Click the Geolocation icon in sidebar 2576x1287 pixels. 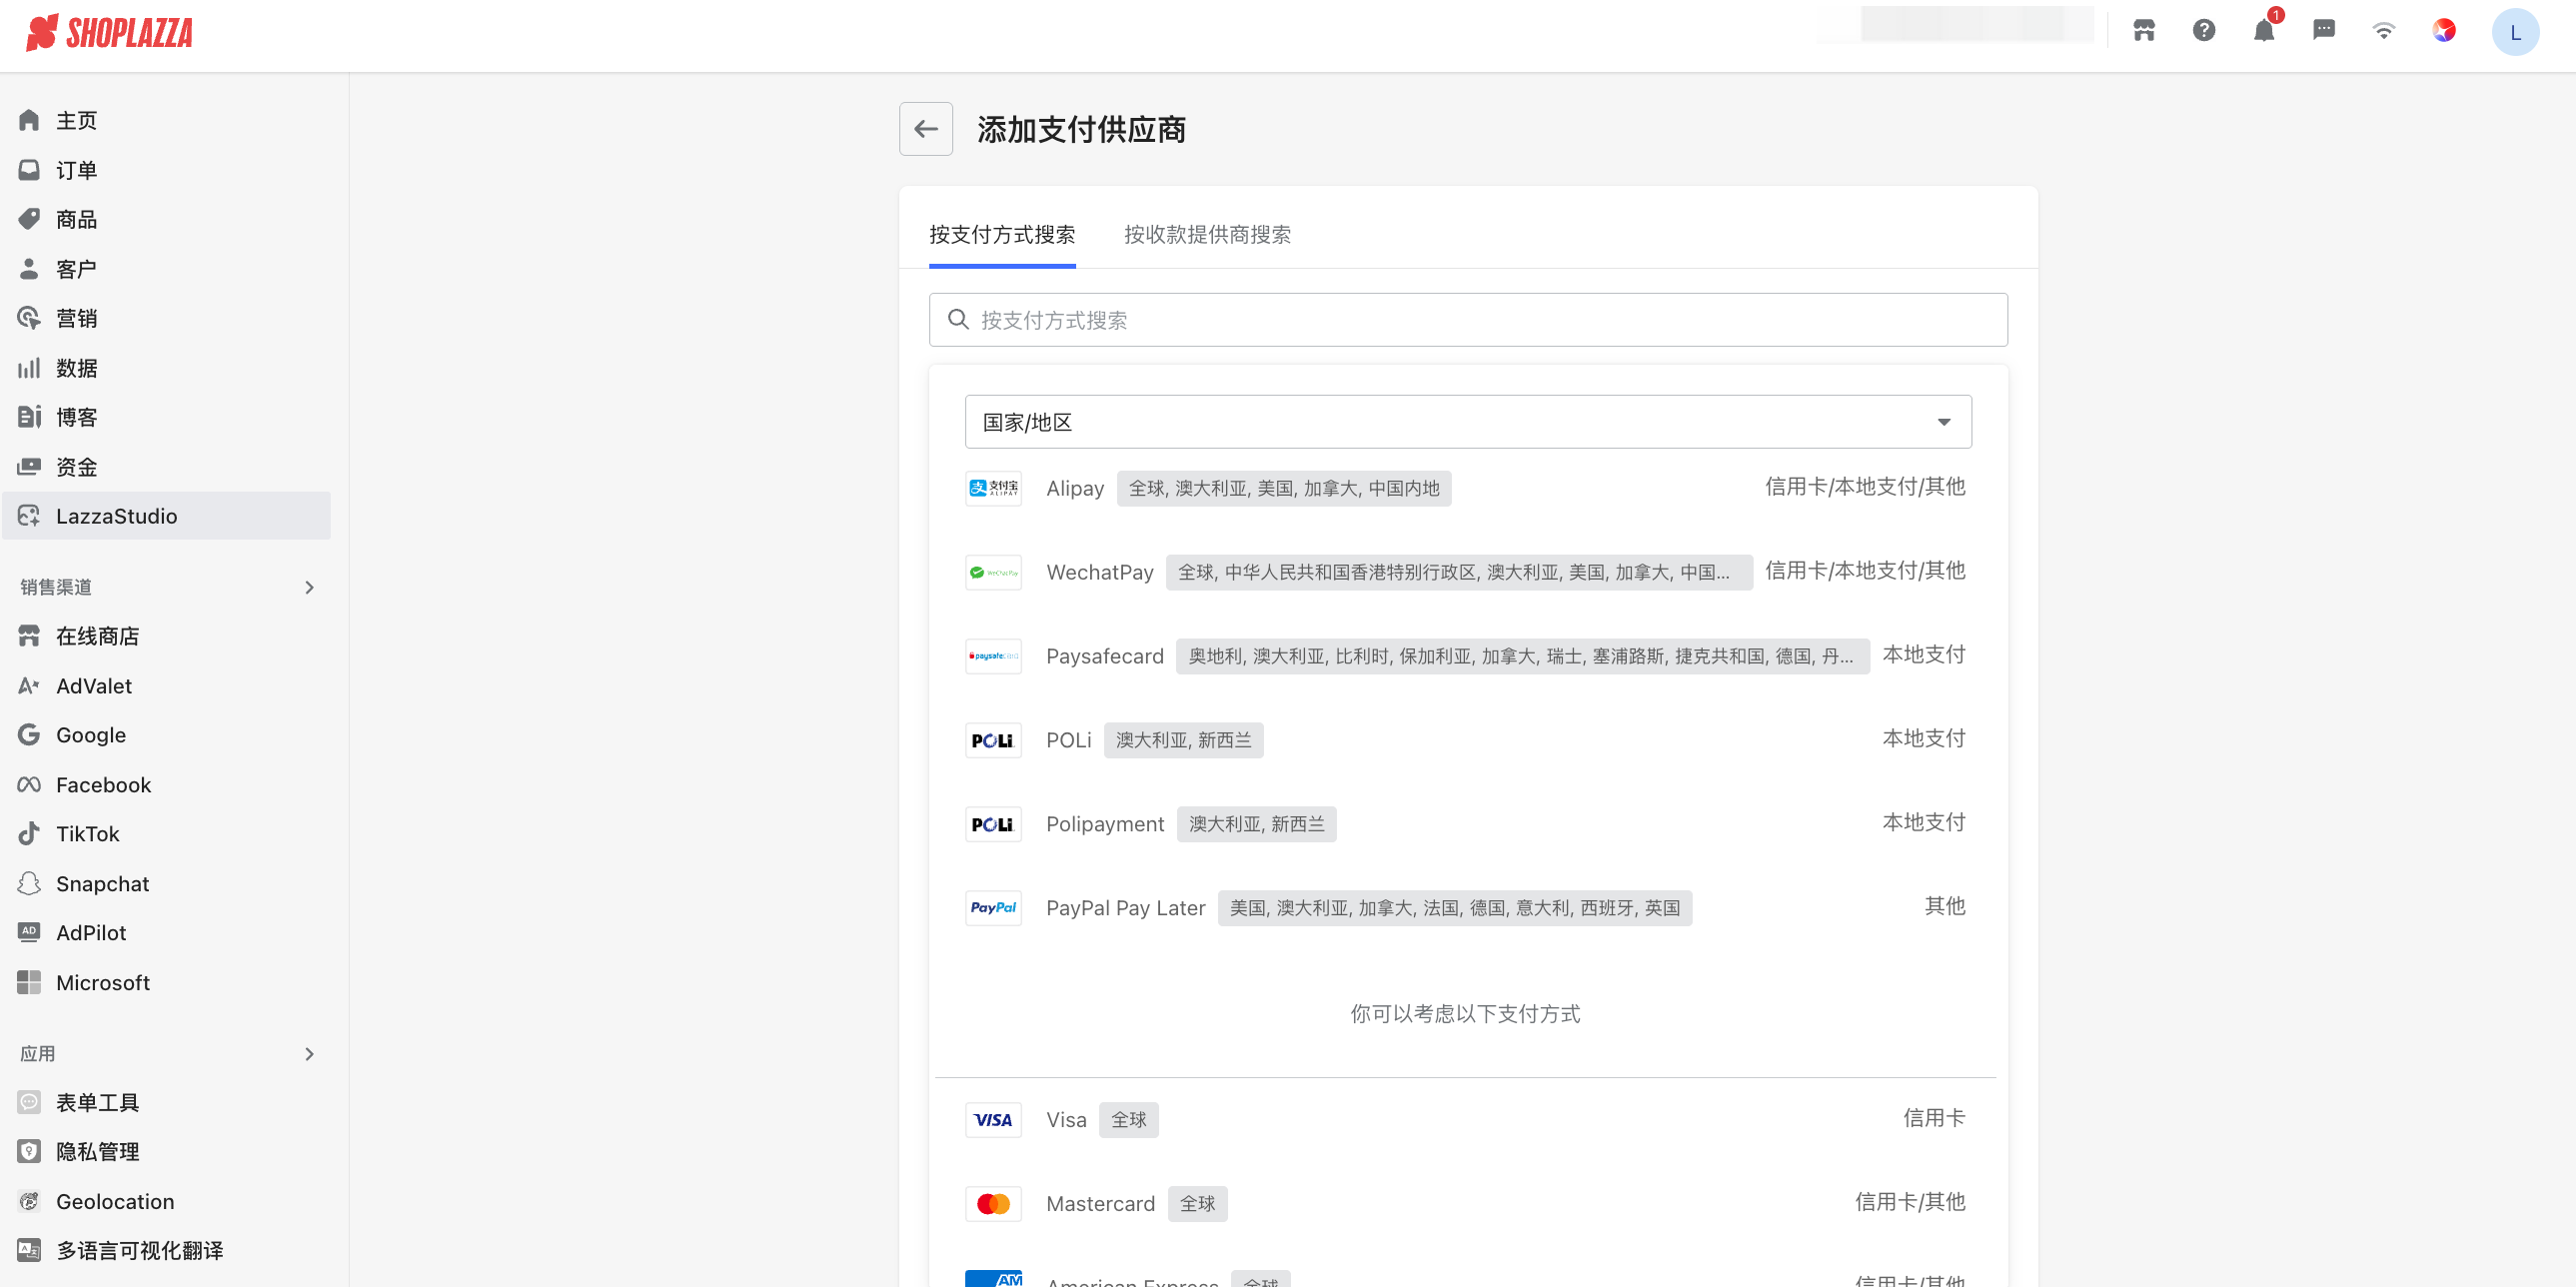[29, 1202]
